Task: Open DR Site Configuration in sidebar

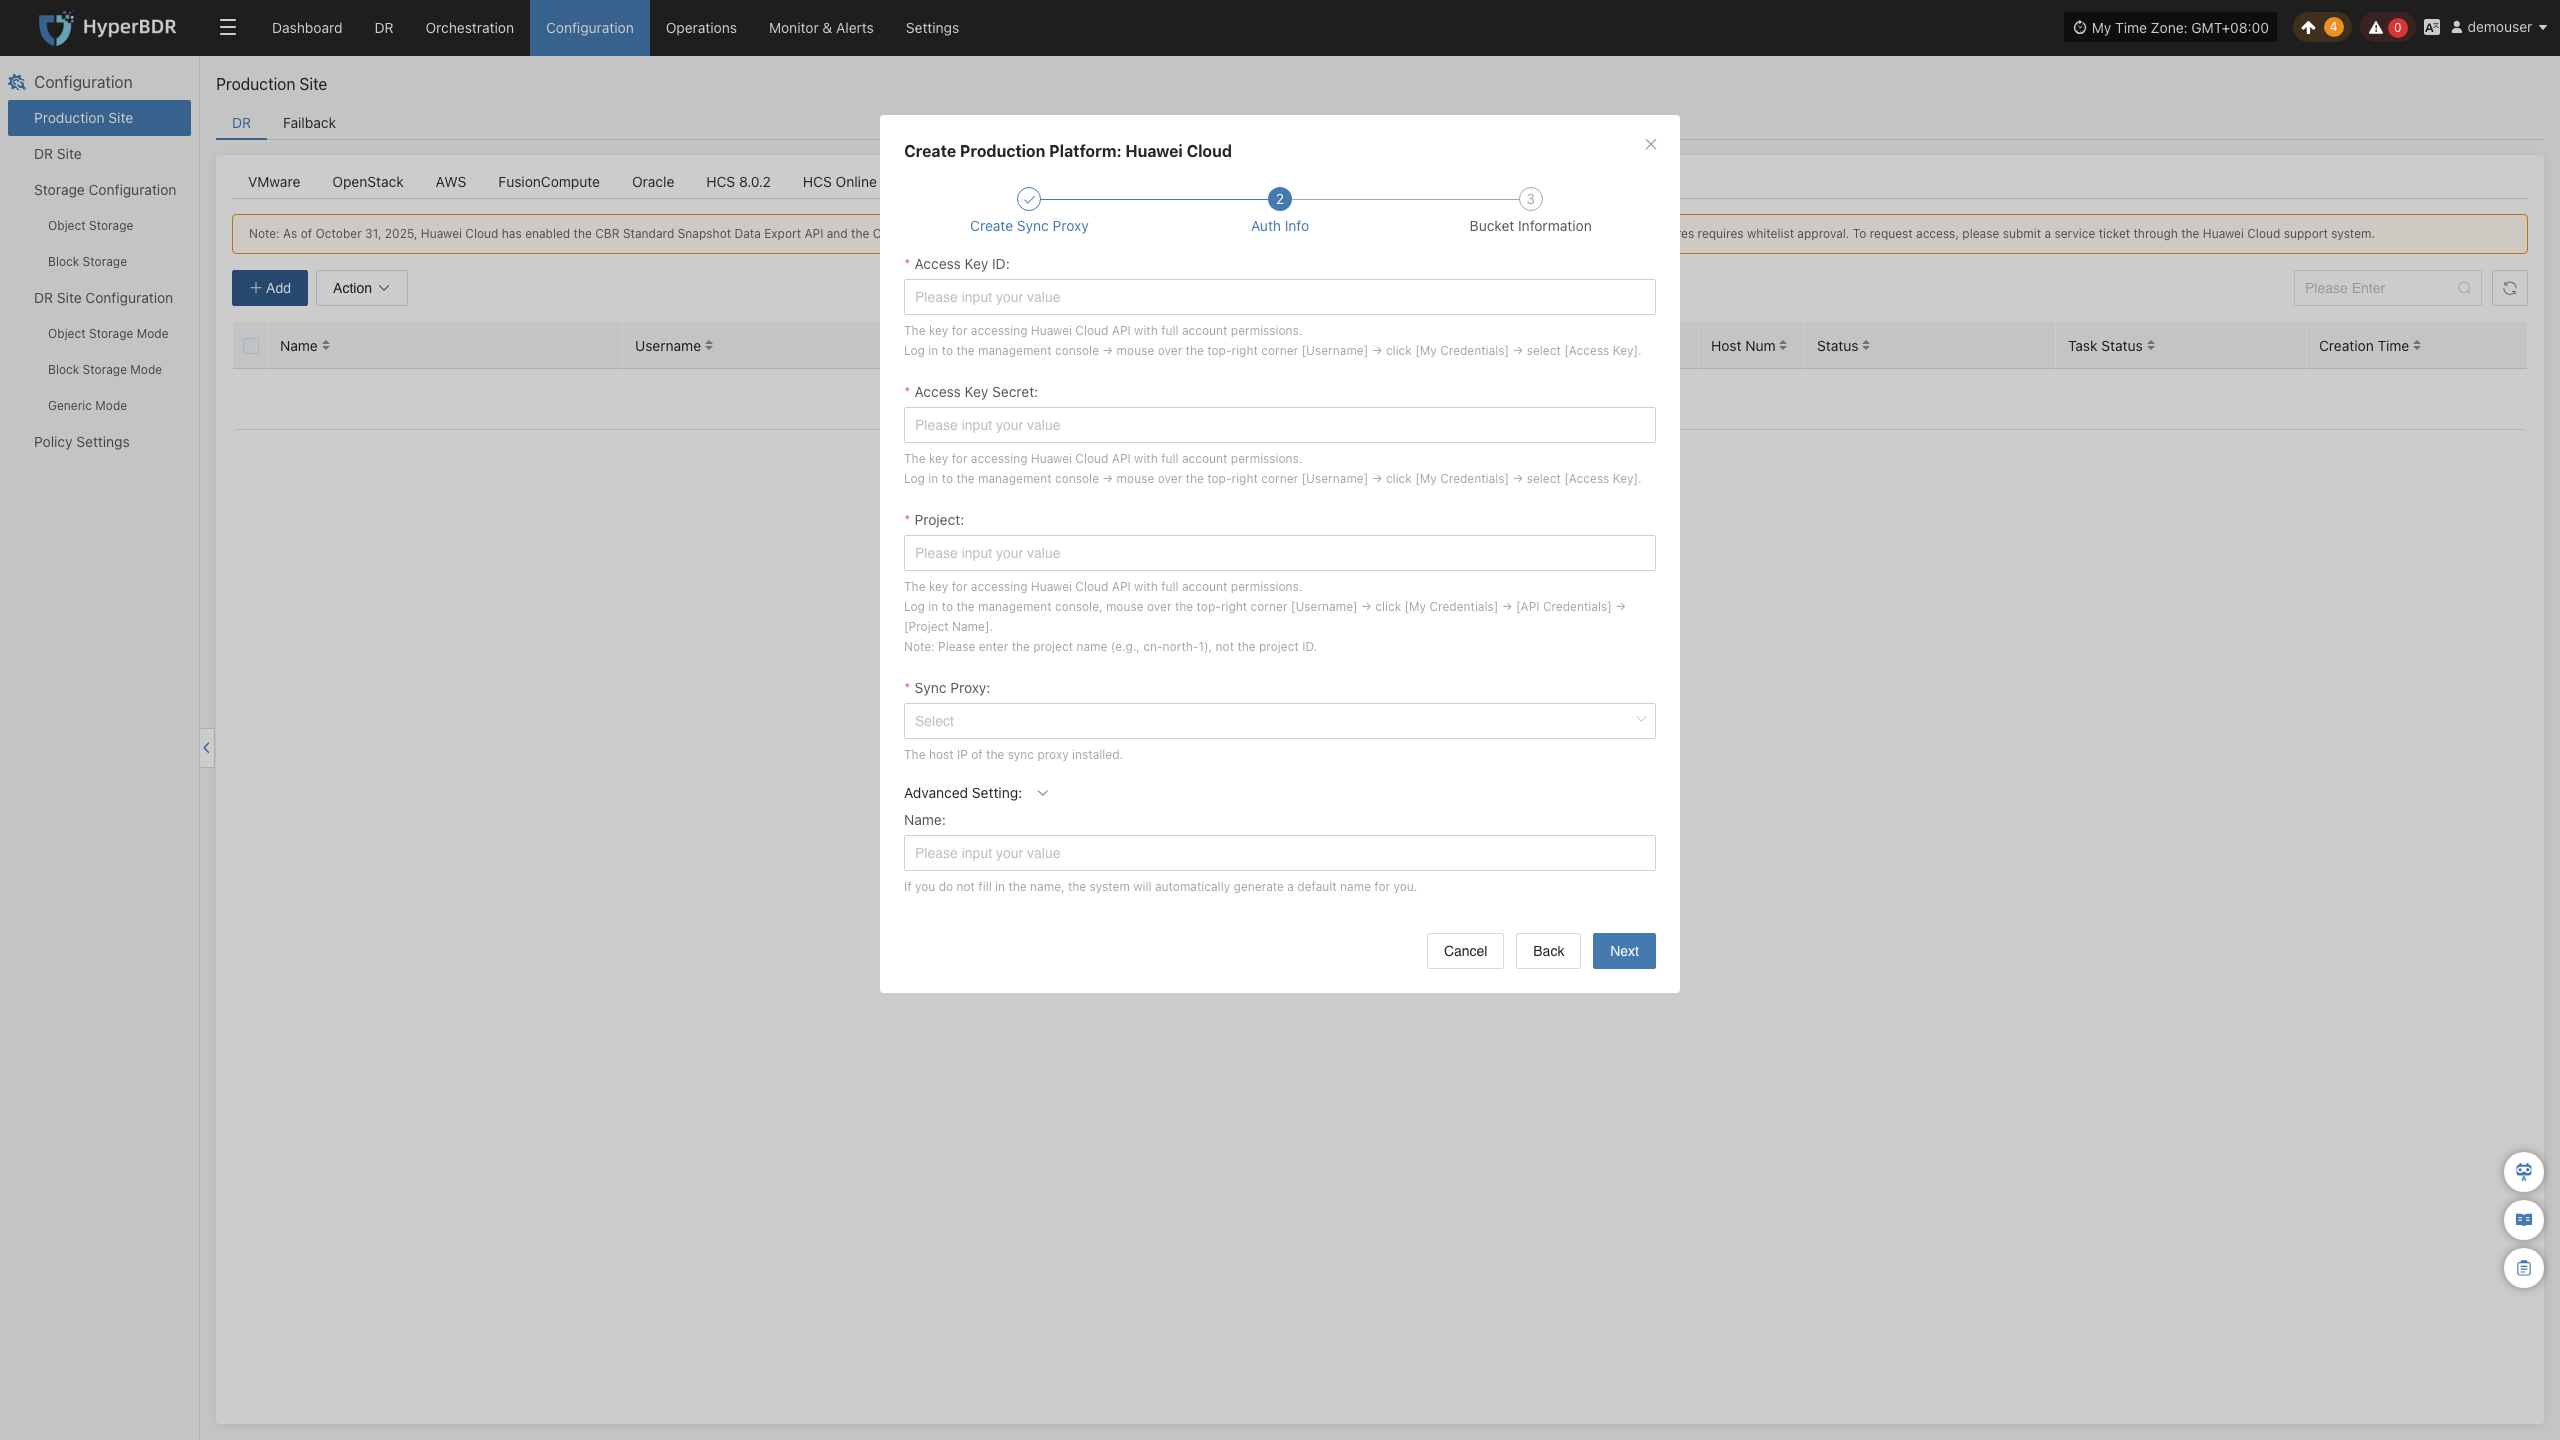Action: tap(99, 298)
